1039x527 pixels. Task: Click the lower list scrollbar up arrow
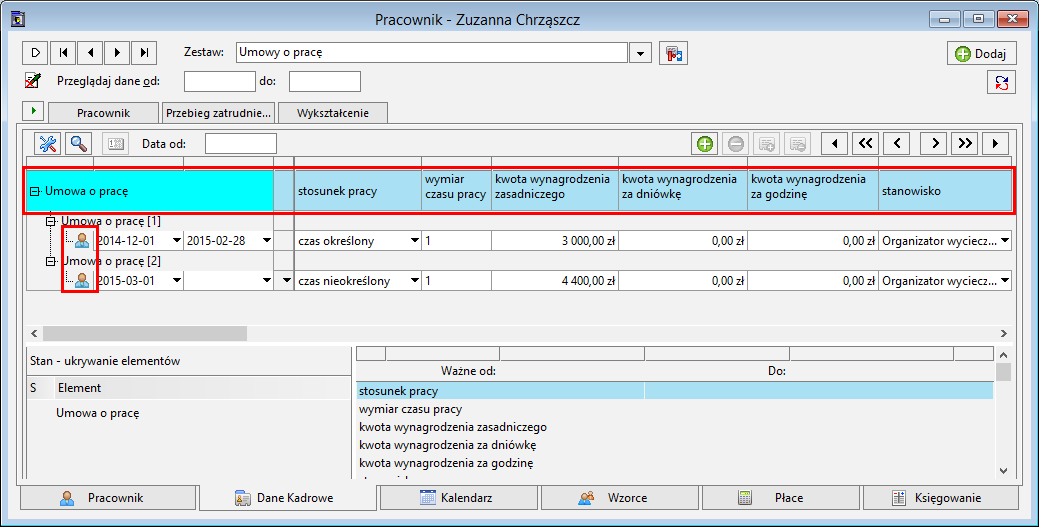point(1003,355)
